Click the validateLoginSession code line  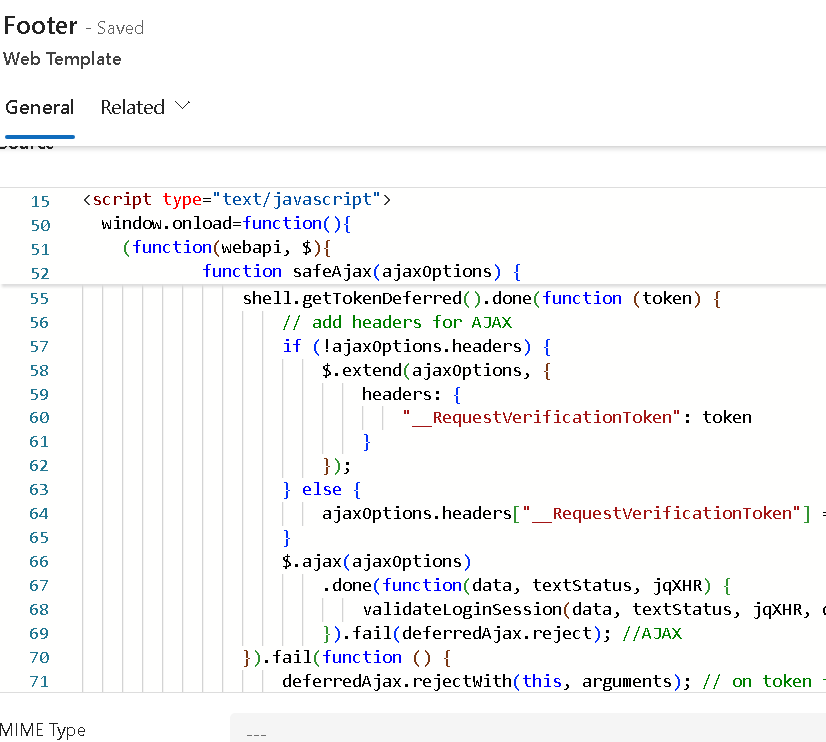point(594,610)
